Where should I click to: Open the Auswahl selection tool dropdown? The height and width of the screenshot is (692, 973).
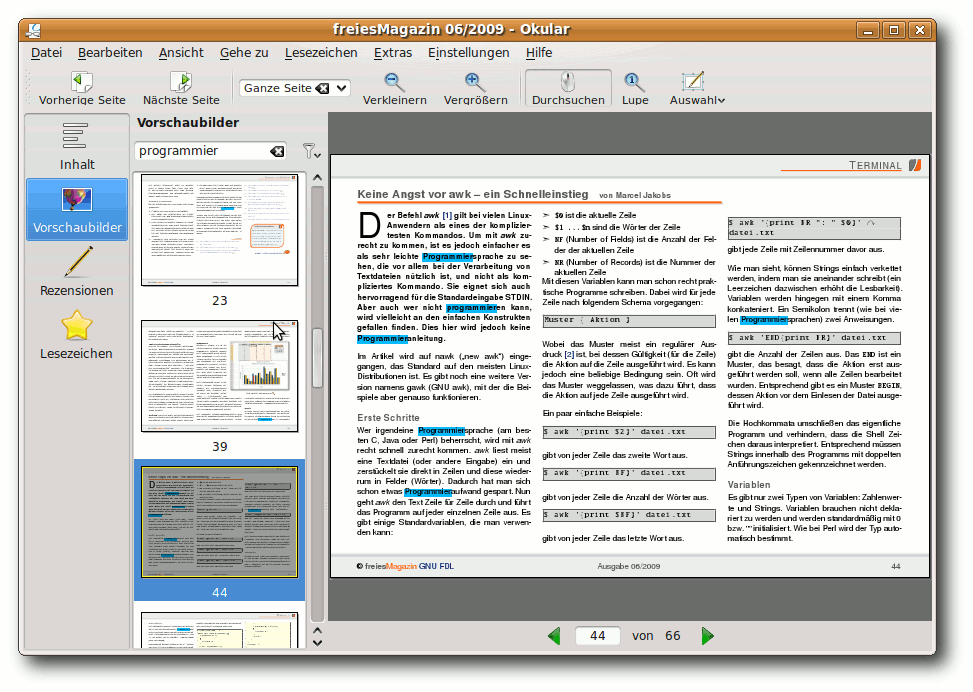point(697,89)
